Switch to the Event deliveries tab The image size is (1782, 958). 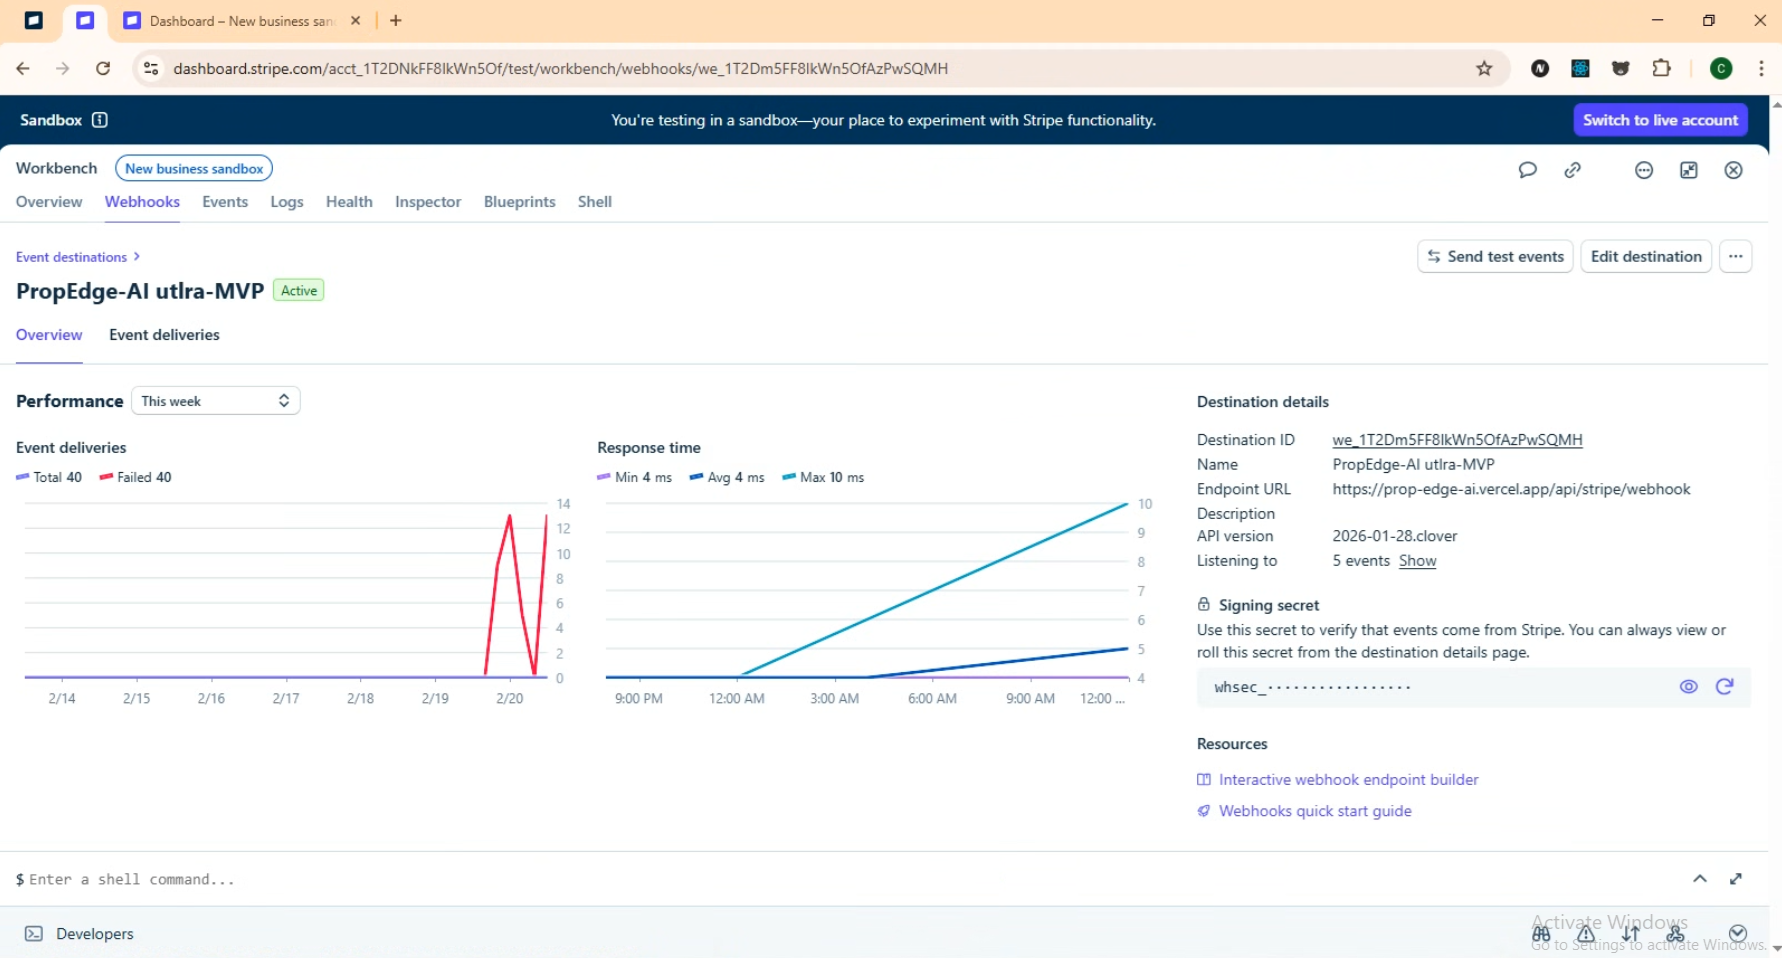(164, 335)
